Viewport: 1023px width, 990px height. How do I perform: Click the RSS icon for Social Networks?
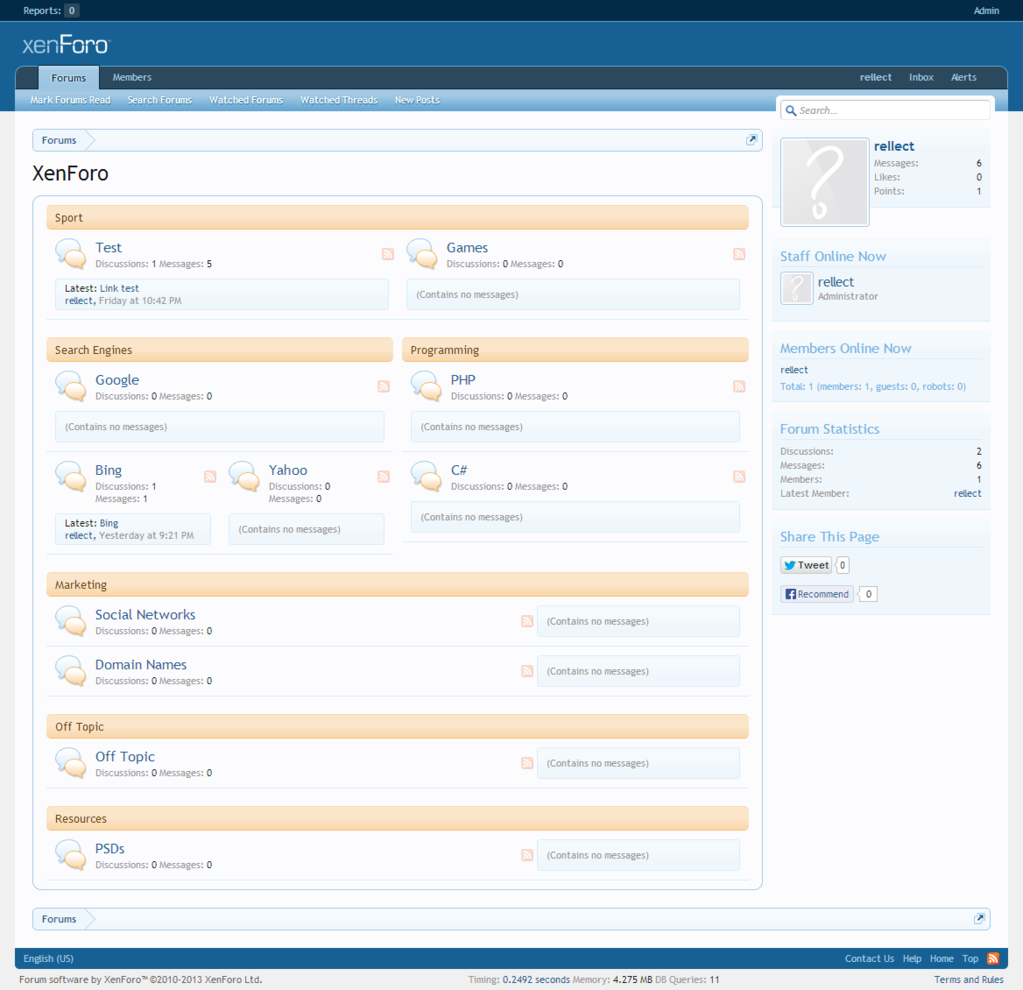[x=527, y=621]
